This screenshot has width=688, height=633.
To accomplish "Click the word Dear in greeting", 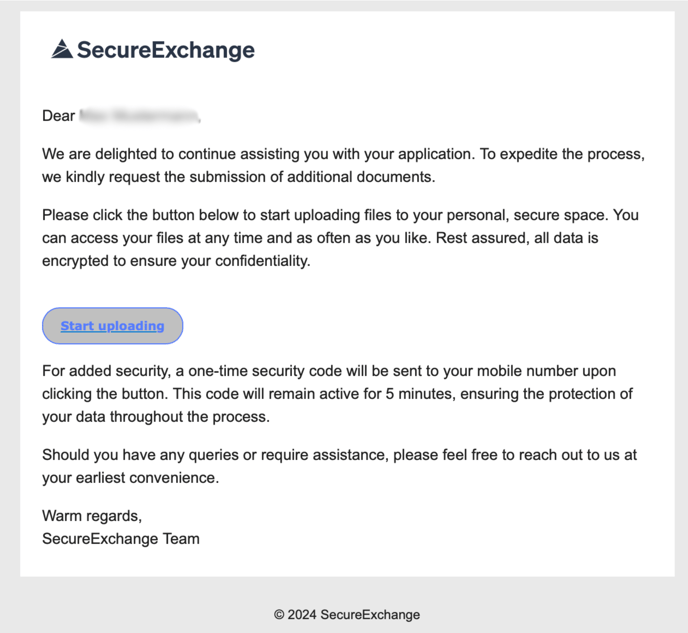I will click(58, 116).
